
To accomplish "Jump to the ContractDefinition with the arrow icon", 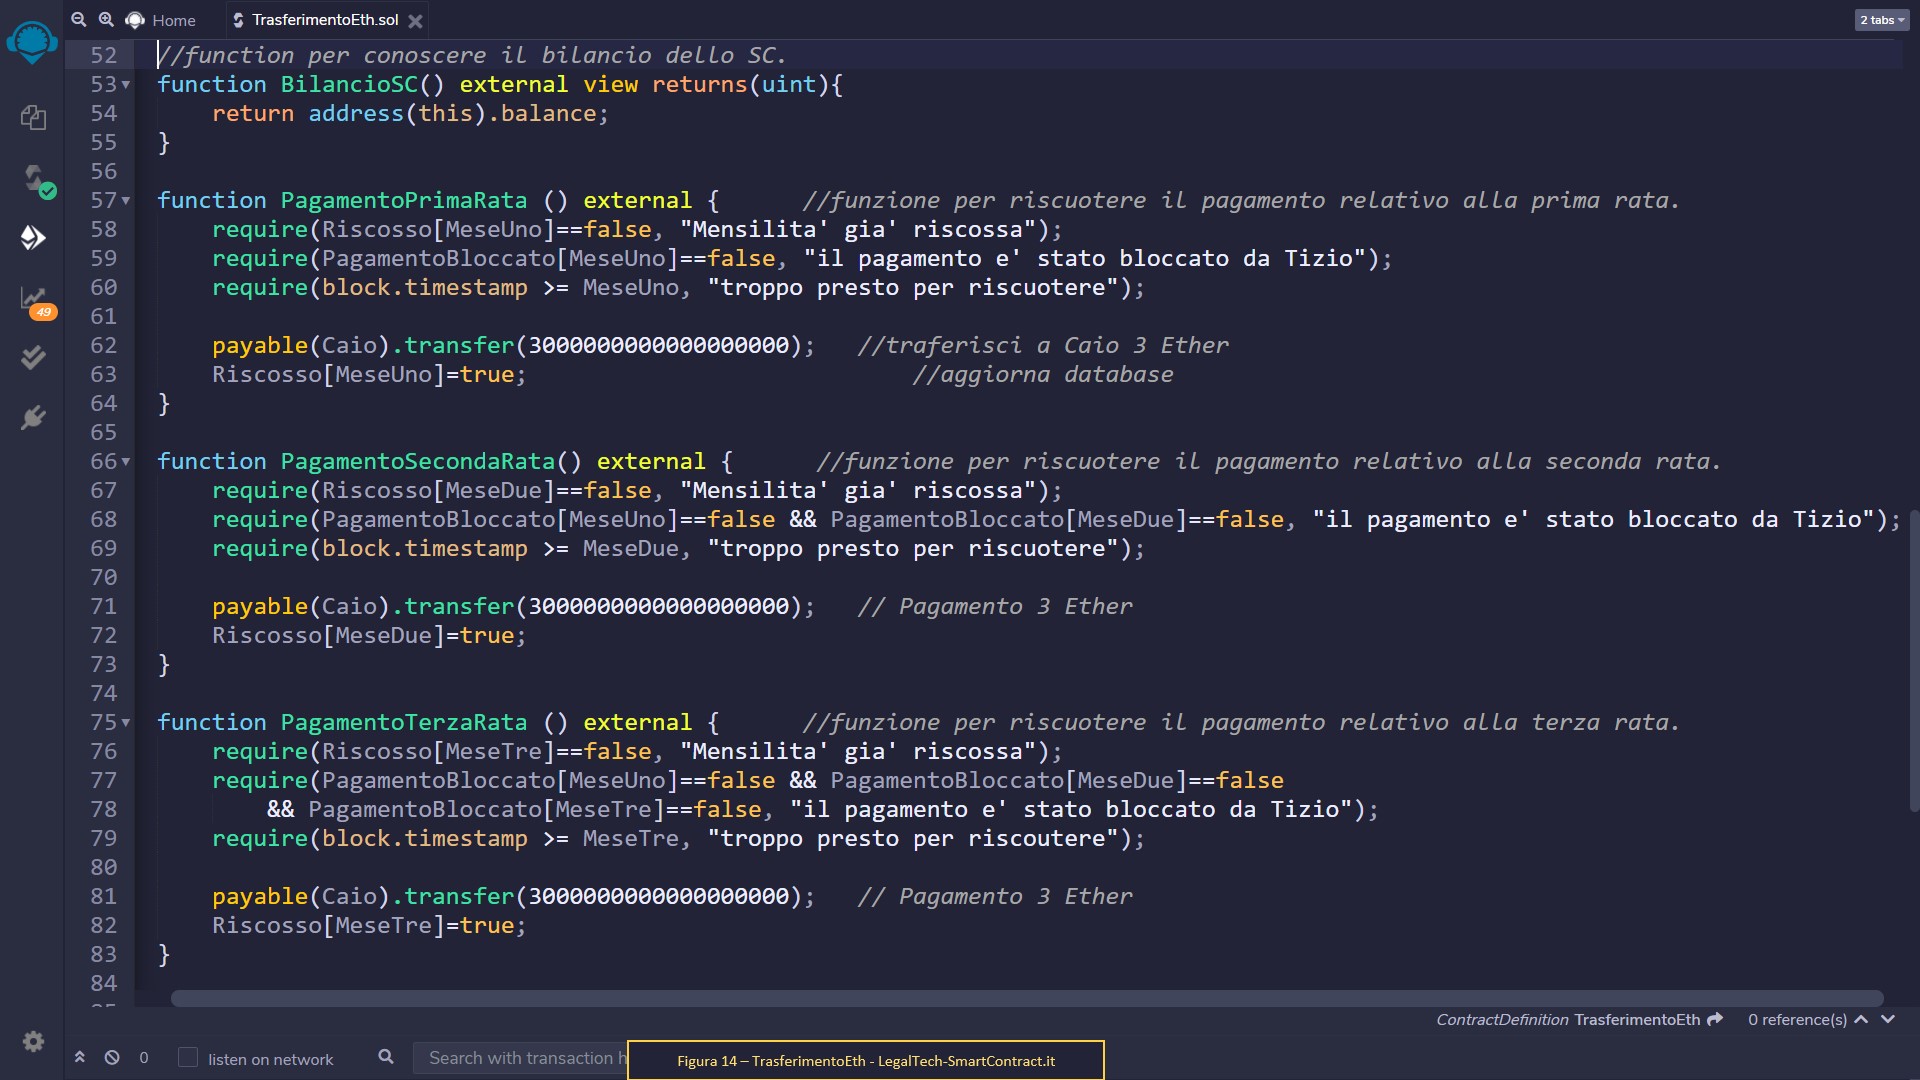I will point(1715,1019).
